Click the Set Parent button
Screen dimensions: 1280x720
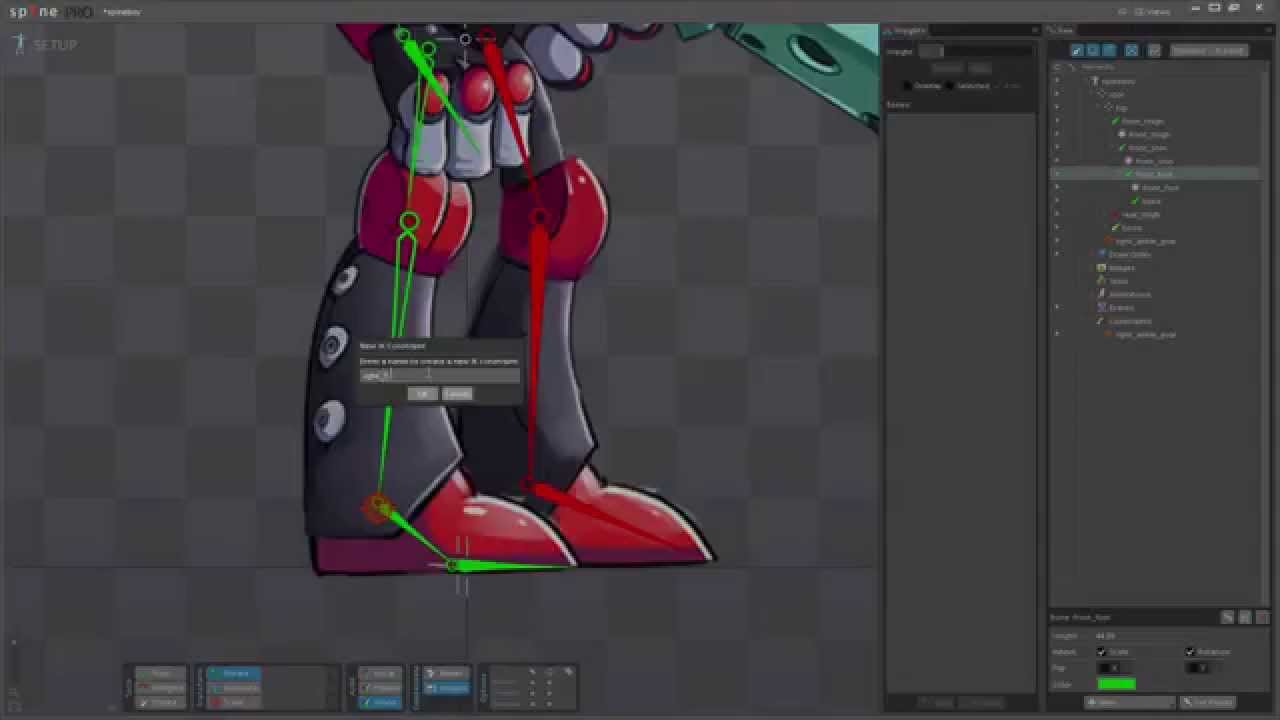(1208, 702)
